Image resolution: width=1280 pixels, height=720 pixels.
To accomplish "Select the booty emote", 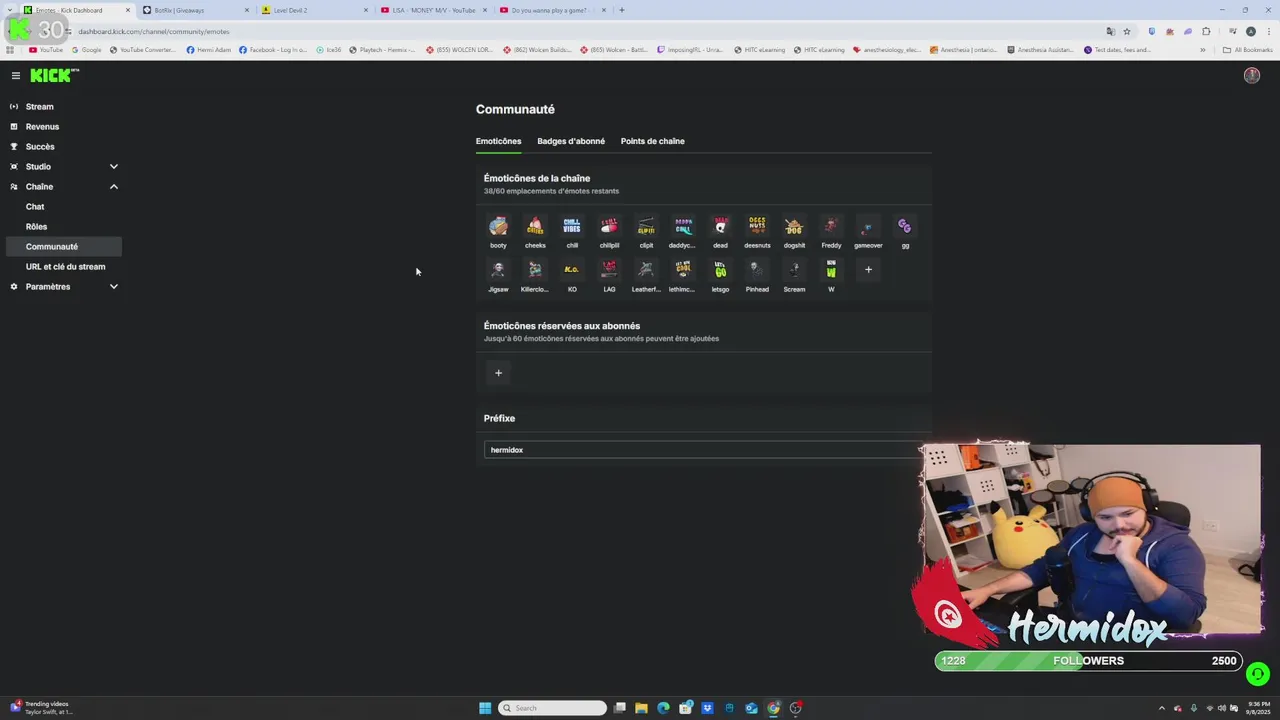I will pos(498,226).
